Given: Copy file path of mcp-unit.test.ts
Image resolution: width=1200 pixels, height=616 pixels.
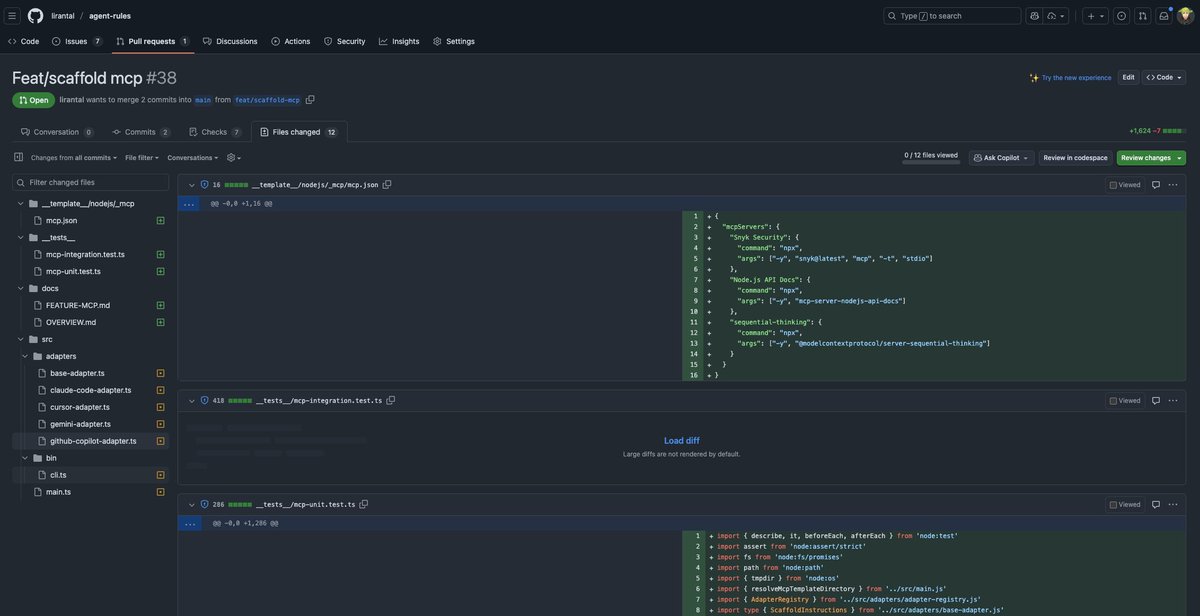Looking at the screenshot, I should pyautogui.click(x=364, y=504).
